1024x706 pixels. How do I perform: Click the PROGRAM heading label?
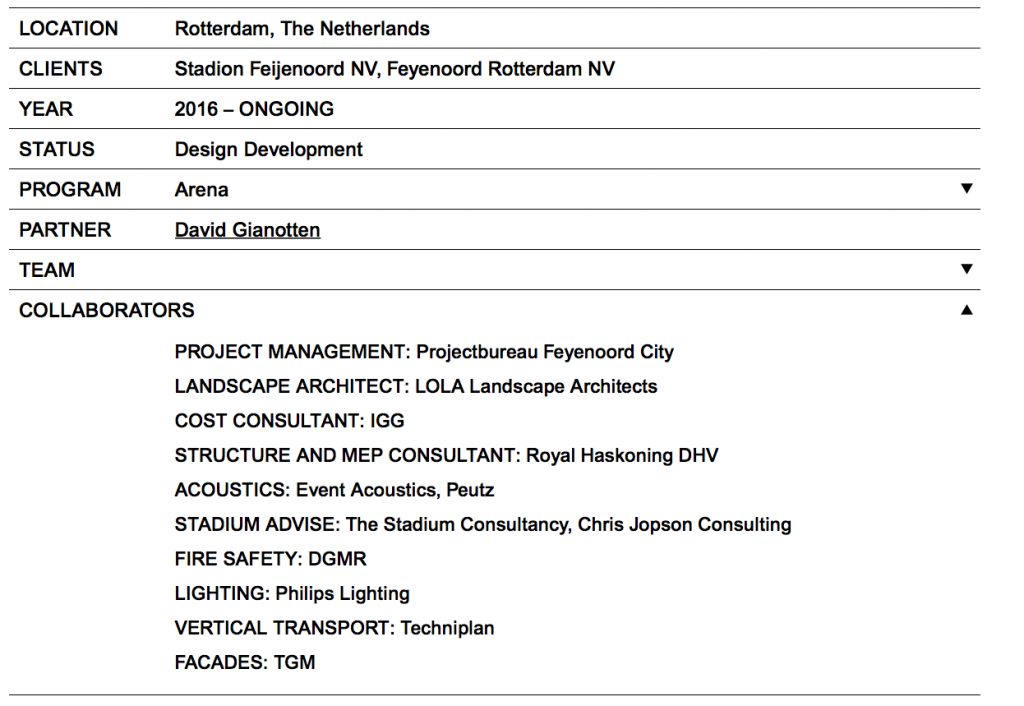tap(69, 190)
